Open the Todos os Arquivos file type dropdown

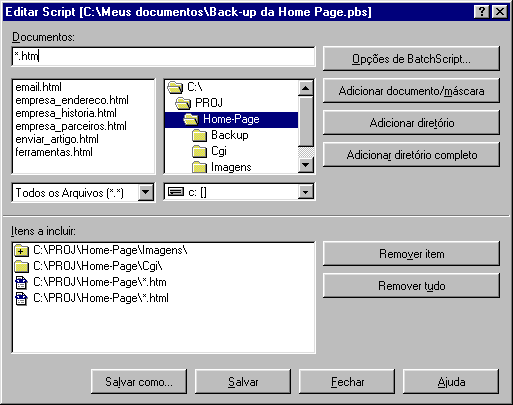coord(146,192)
